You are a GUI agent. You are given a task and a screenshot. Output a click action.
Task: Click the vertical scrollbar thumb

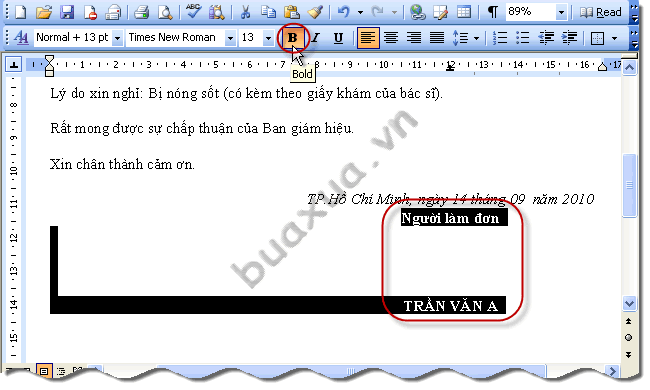(x=629, y=185)
